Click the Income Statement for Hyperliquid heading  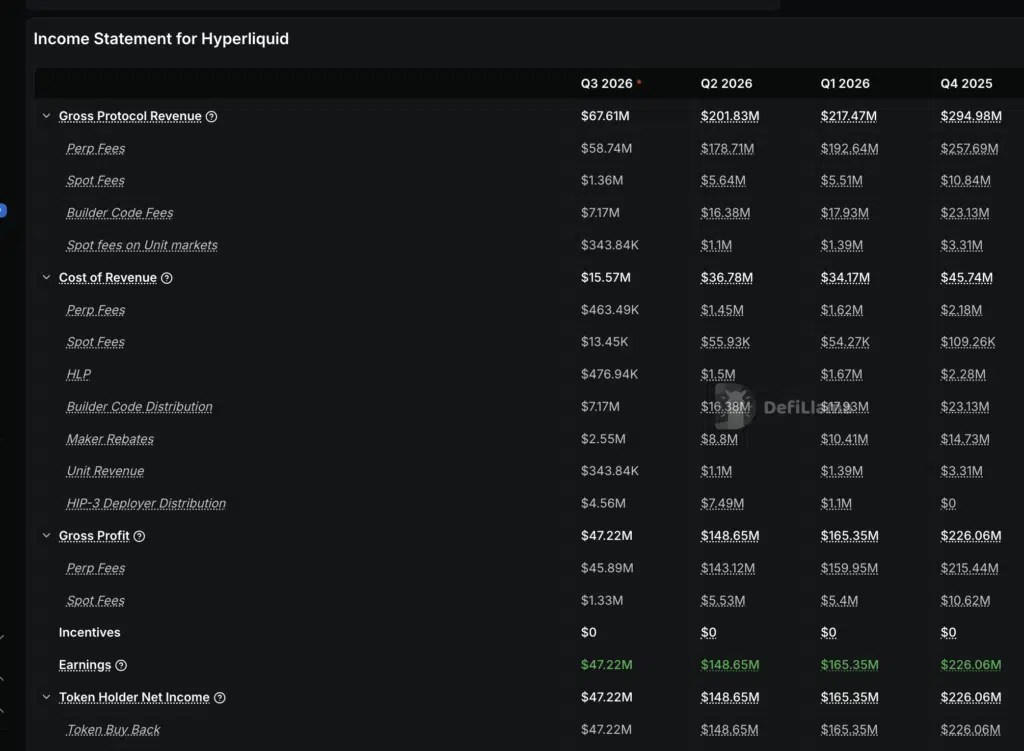coord(161,39)
